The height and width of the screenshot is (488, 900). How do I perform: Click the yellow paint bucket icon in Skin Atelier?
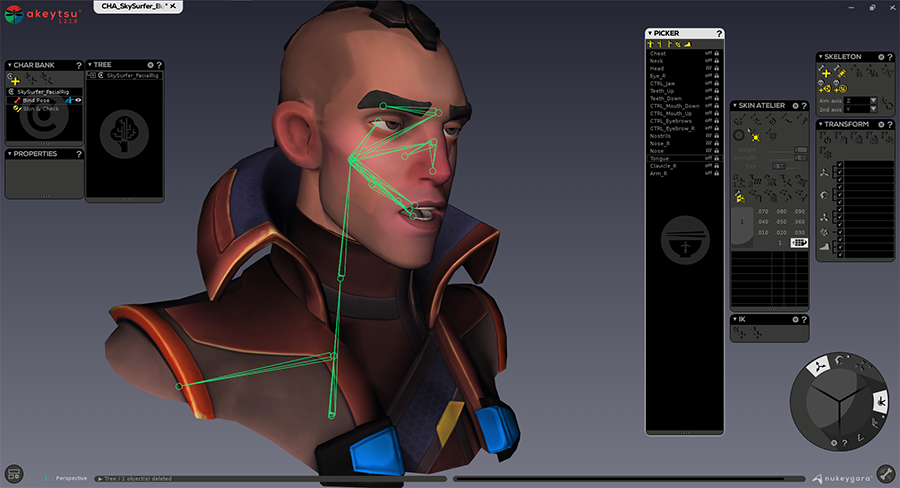(740, 197)
